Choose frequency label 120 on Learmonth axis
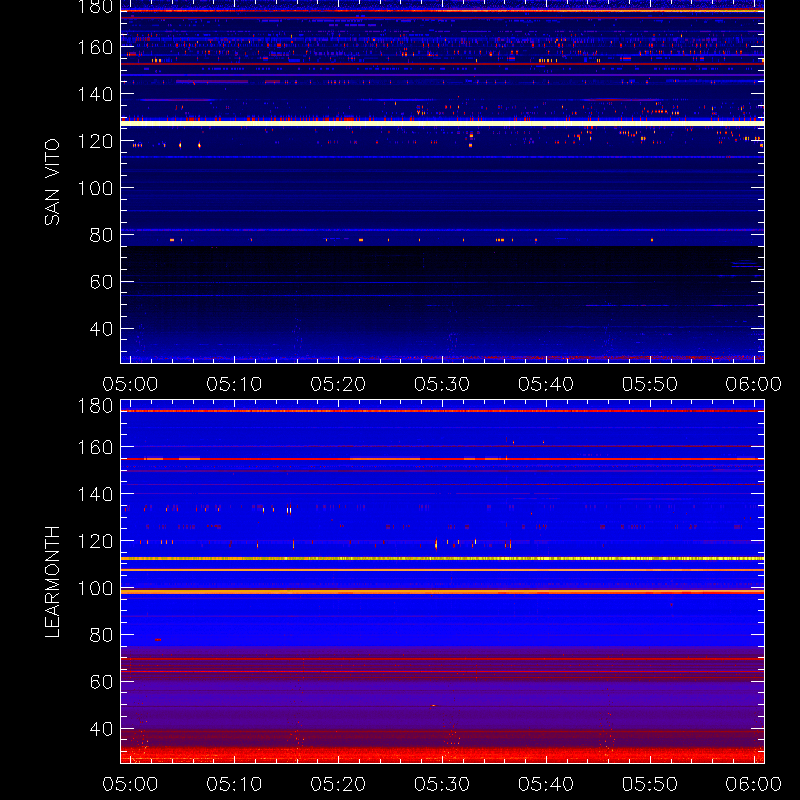 coord(95,541)
